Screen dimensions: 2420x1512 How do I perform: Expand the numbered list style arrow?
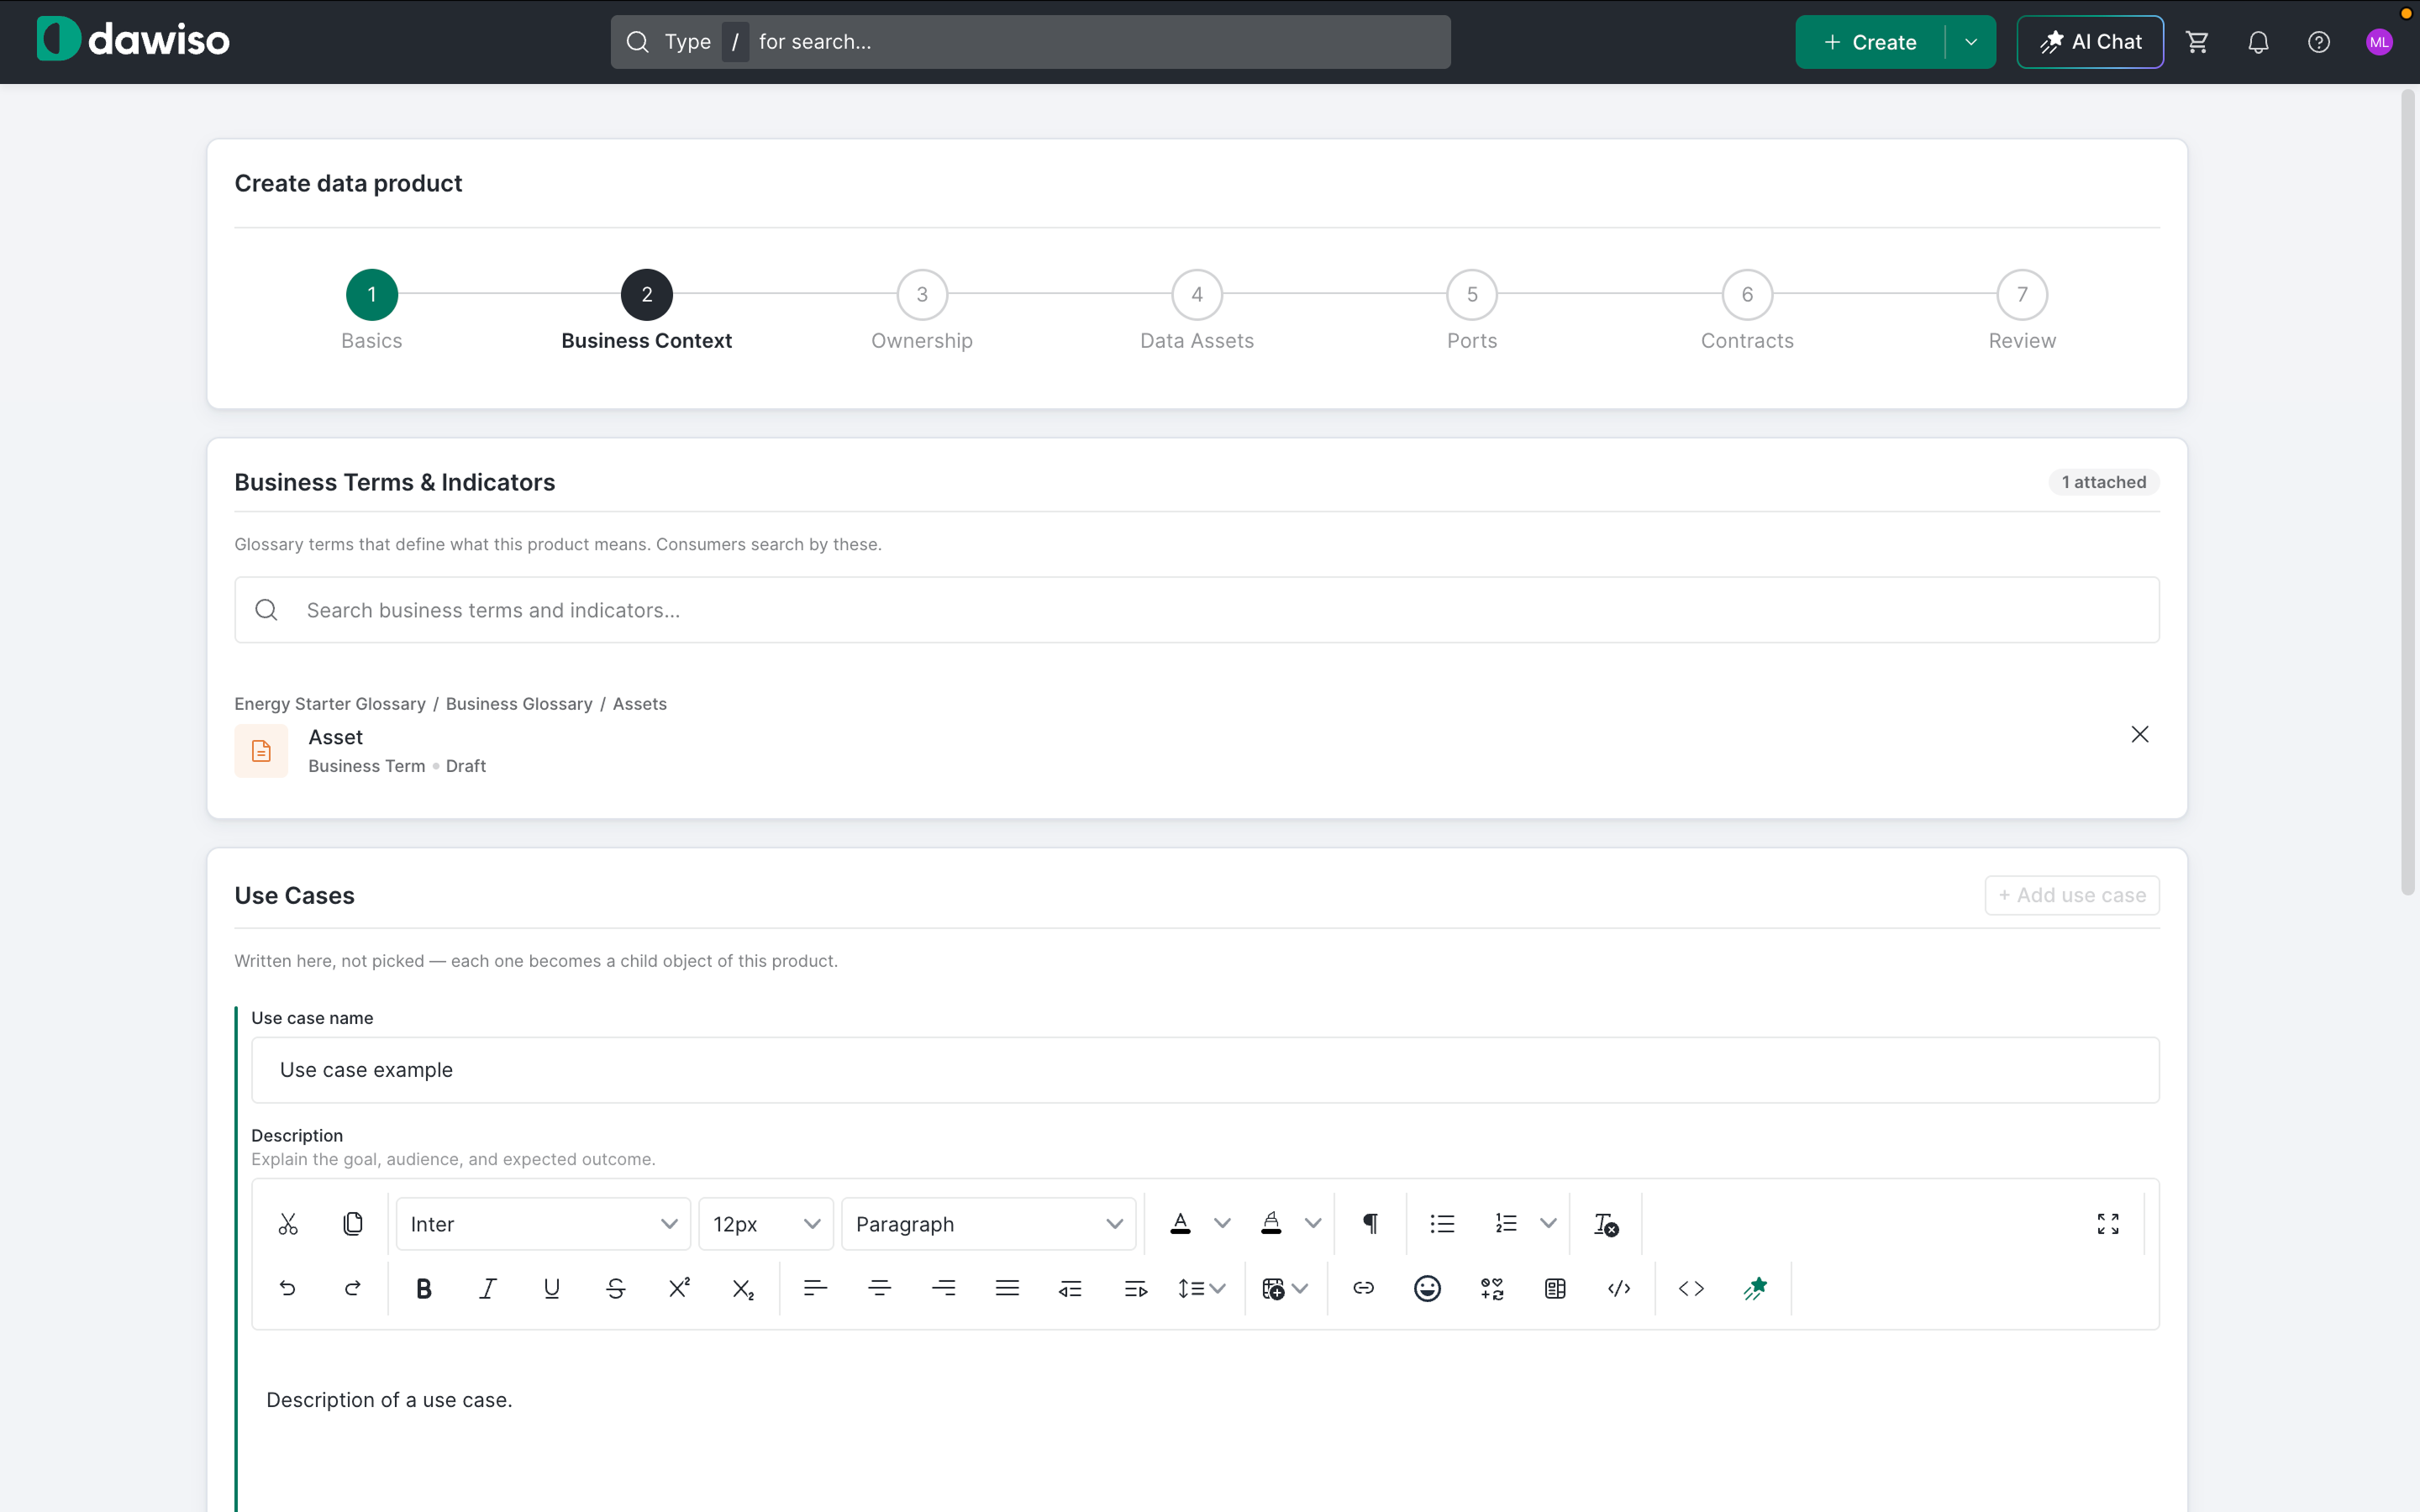(x=1548, y=1224)
